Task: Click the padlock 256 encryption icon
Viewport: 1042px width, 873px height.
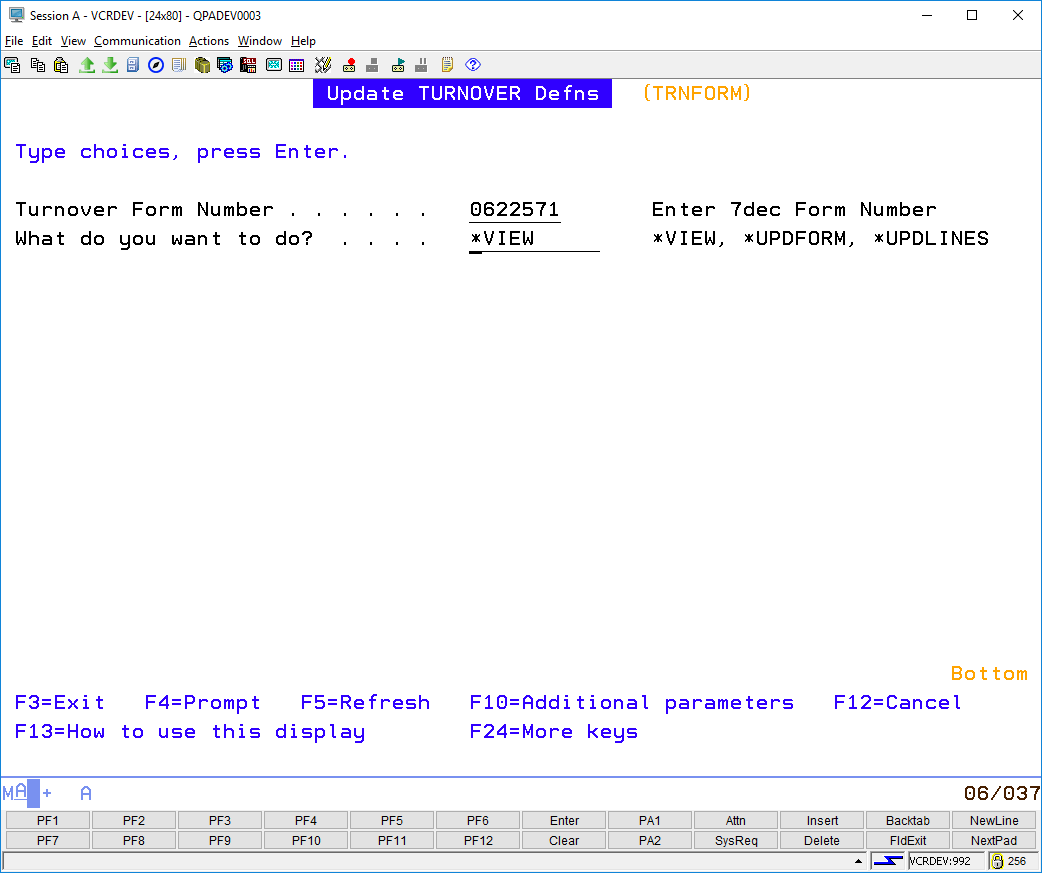Action: pyautogui.click(x=997, y=861)
